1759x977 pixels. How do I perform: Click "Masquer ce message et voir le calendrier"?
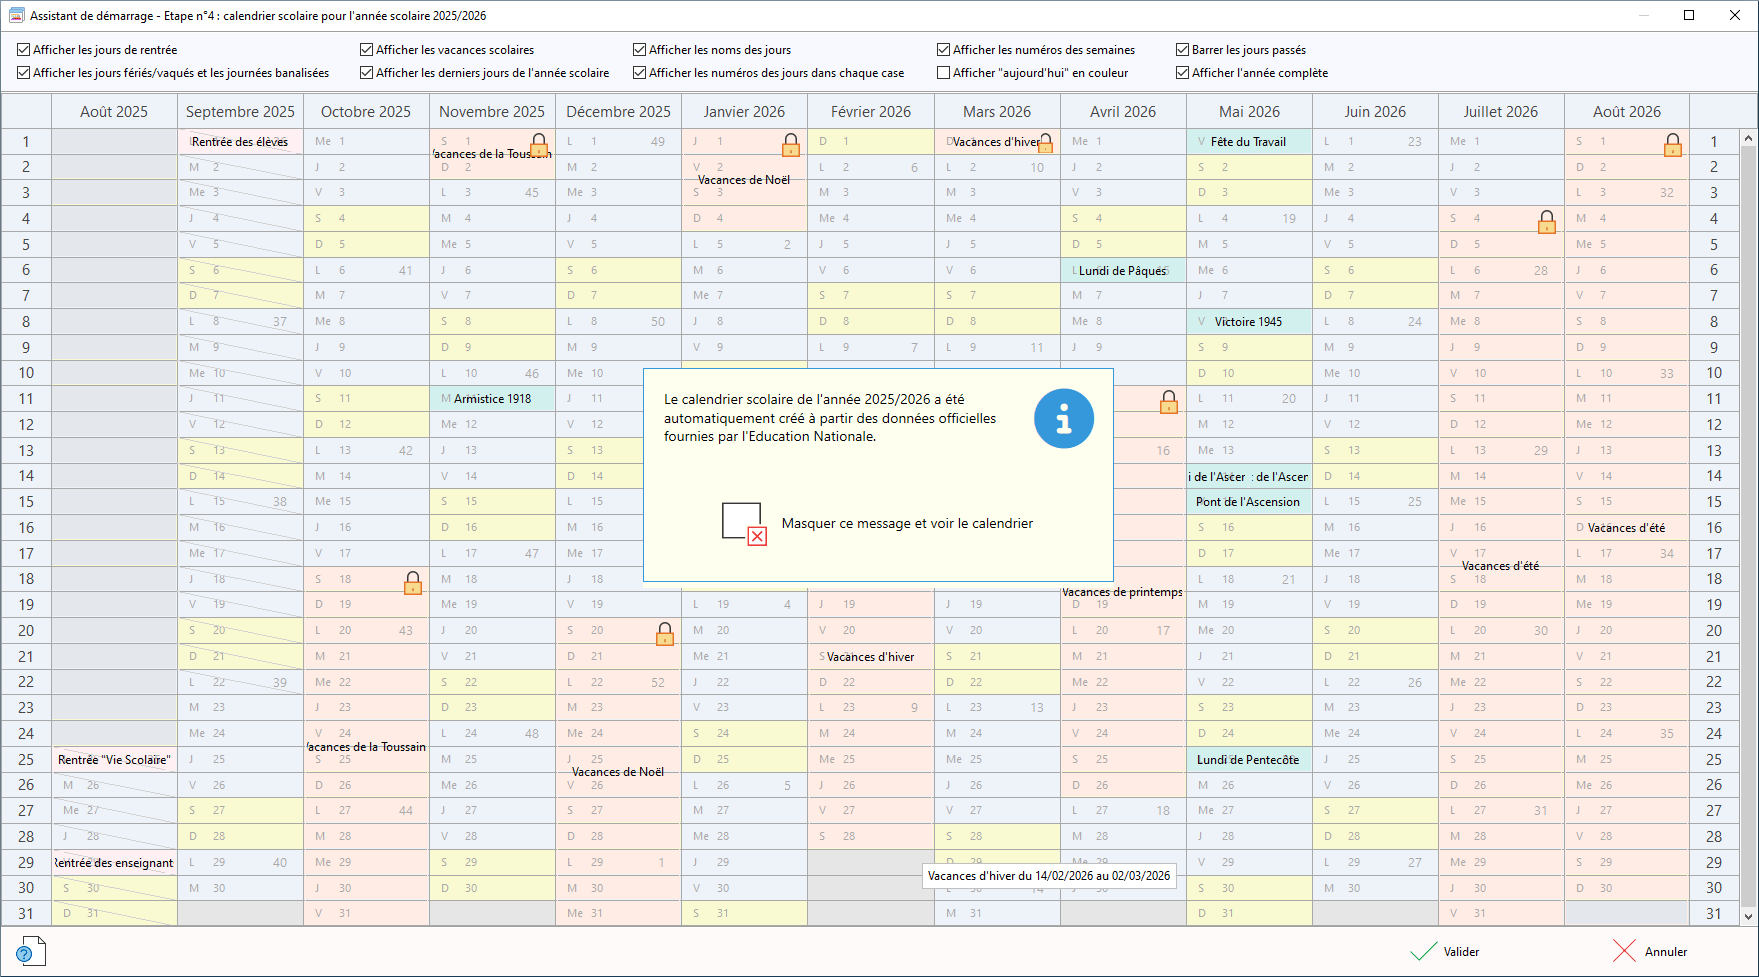pyautogui.click(x=907, y=523)
